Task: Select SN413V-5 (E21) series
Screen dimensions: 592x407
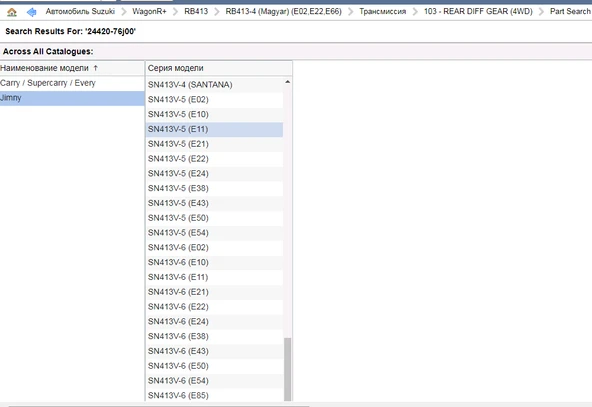Action: pos(214,144)
